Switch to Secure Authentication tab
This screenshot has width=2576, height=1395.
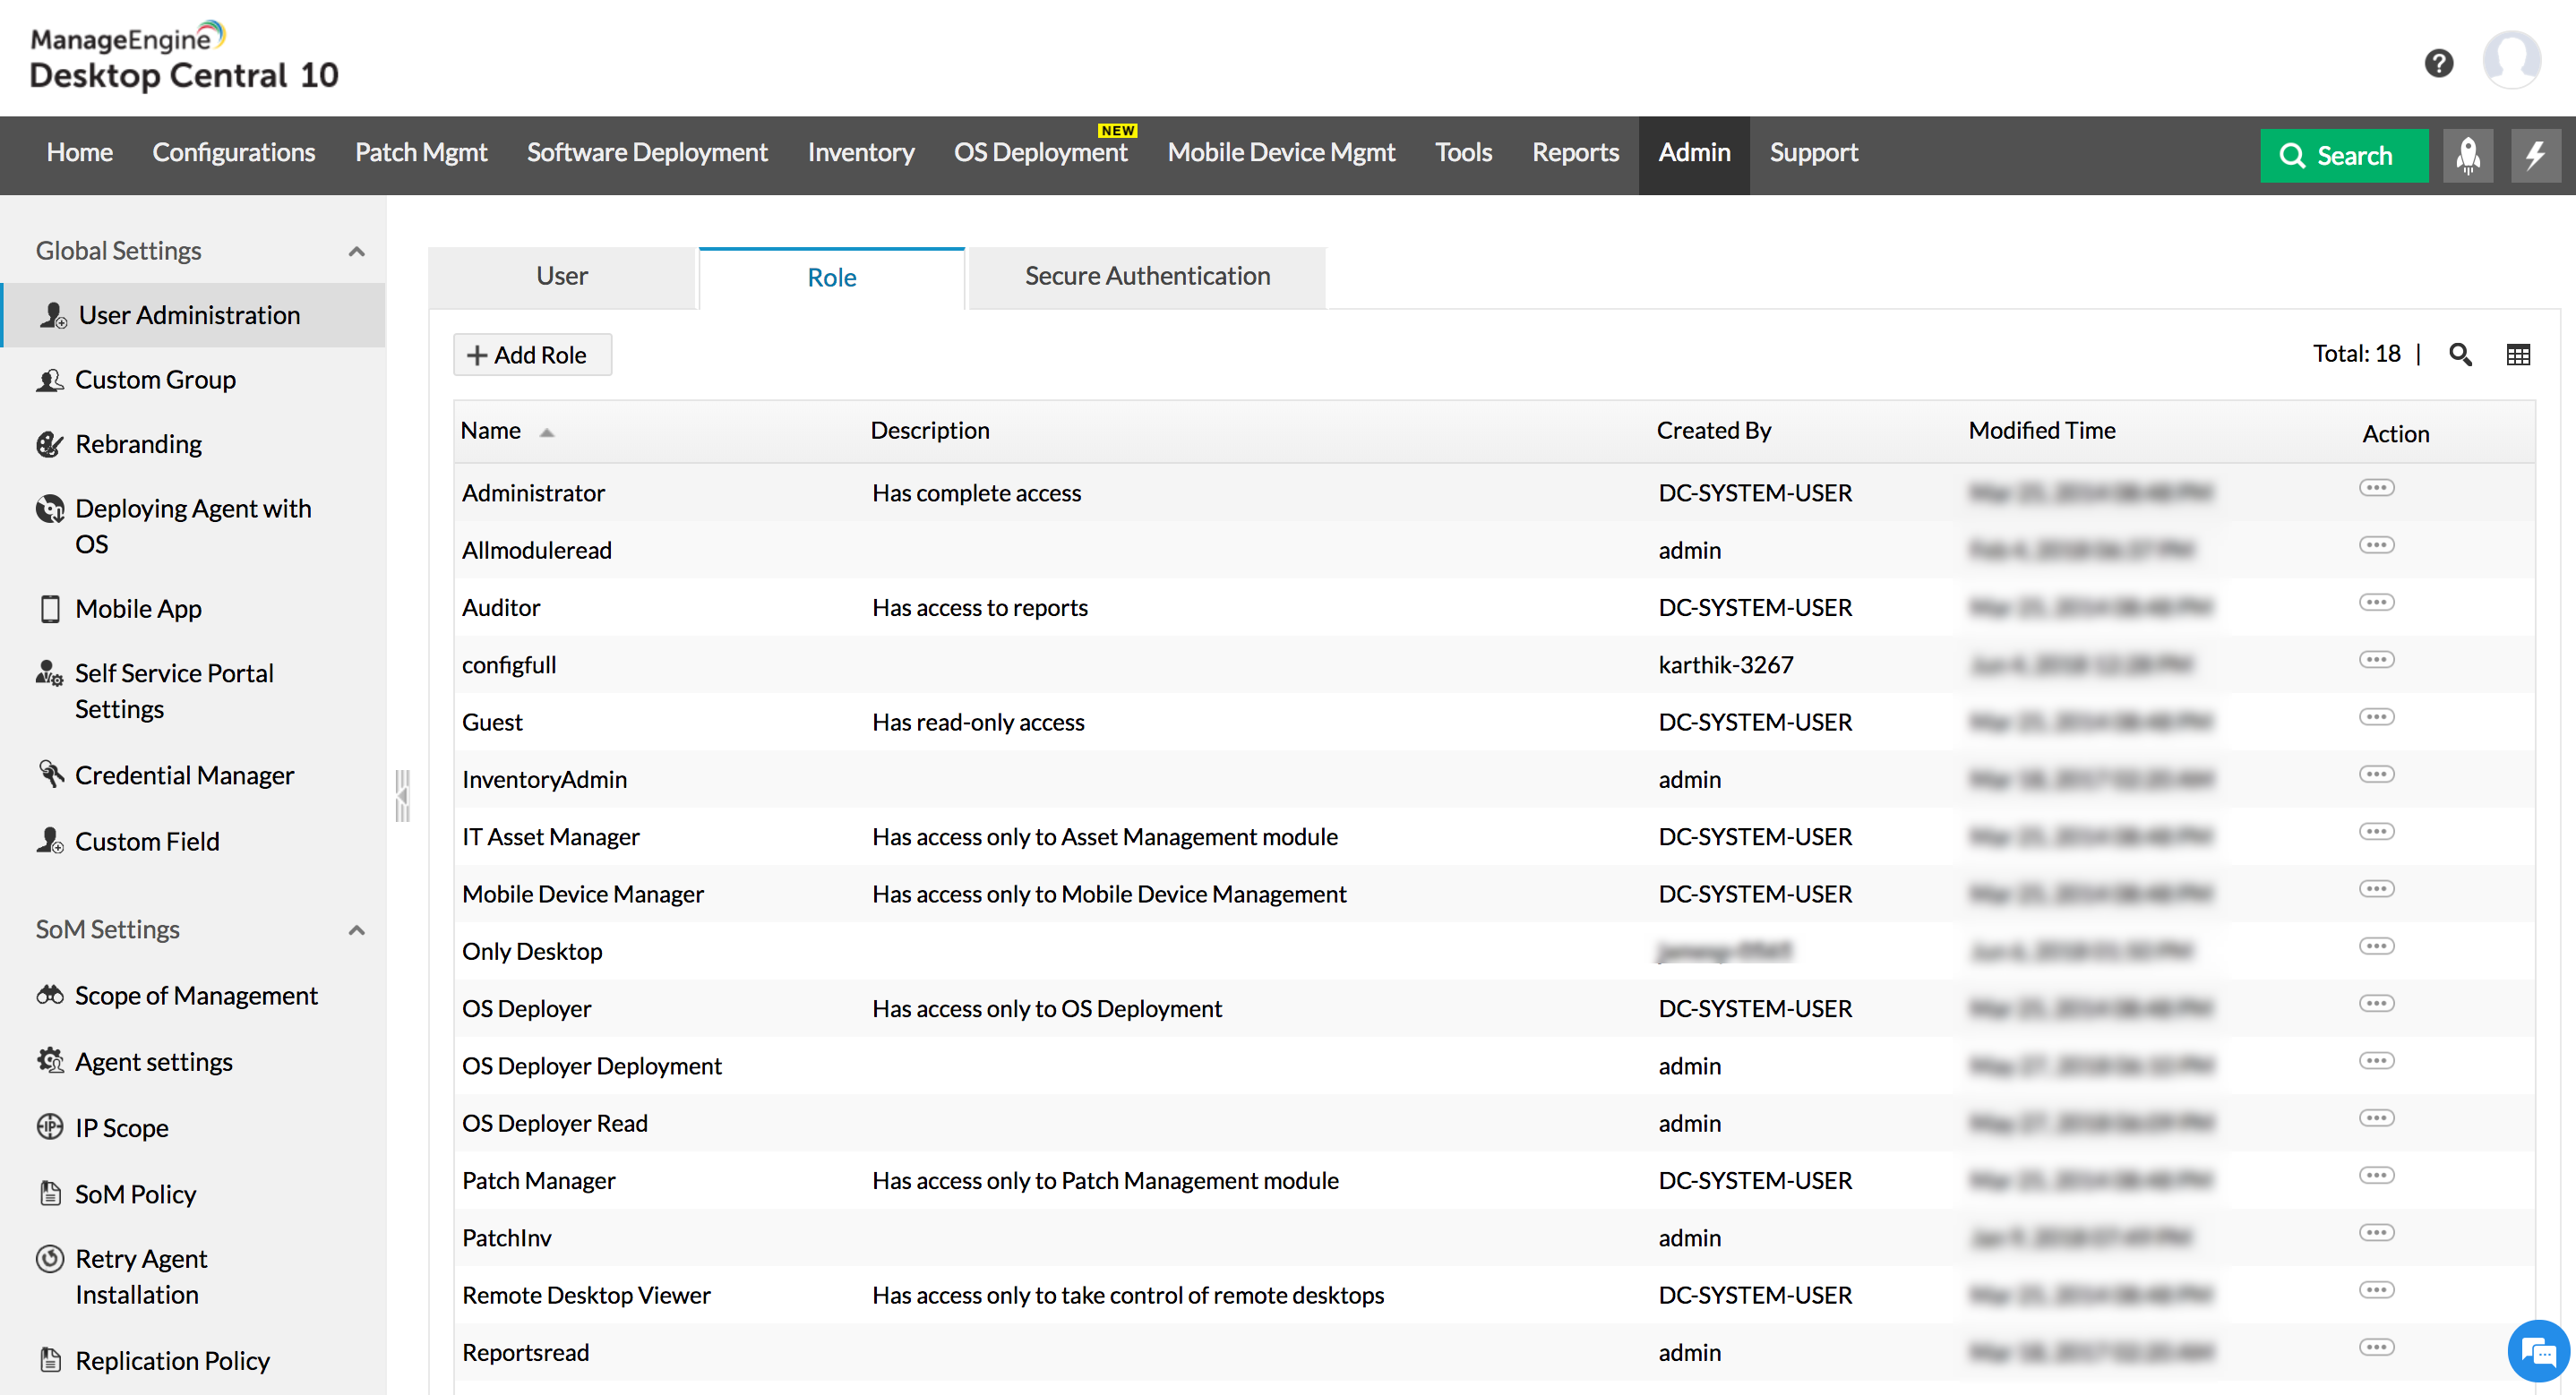pos(1147,276)
